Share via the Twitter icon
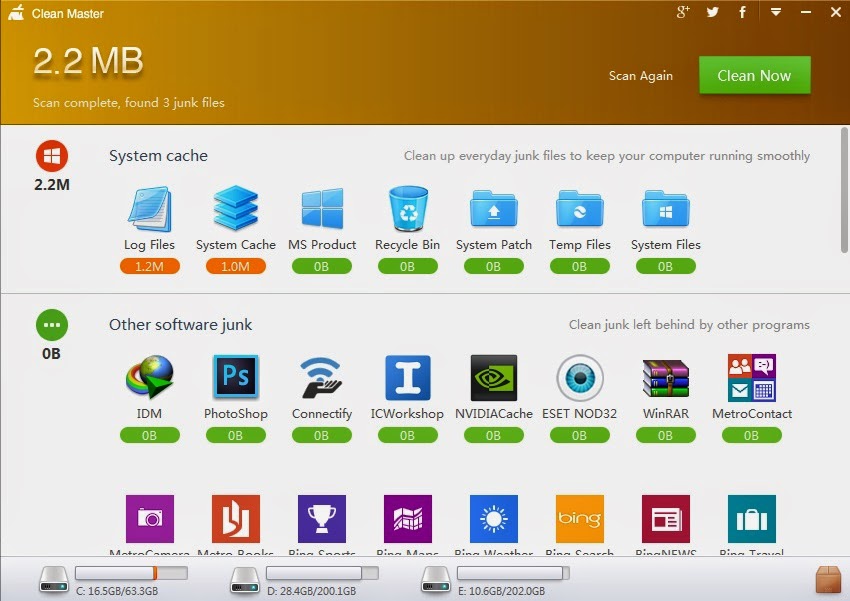Viewport: 850px width, 601px height. click(713, 12)
